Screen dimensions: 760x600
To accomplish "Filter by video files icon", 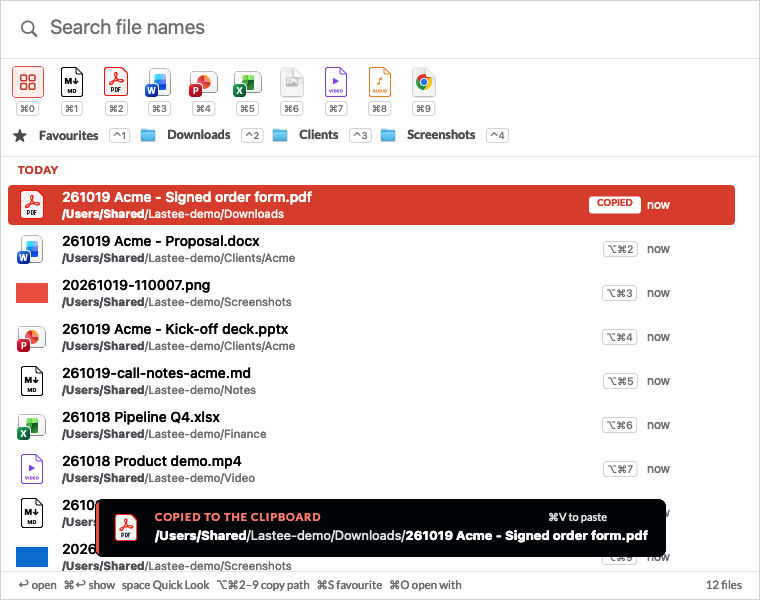I will (x=336, y=82).
